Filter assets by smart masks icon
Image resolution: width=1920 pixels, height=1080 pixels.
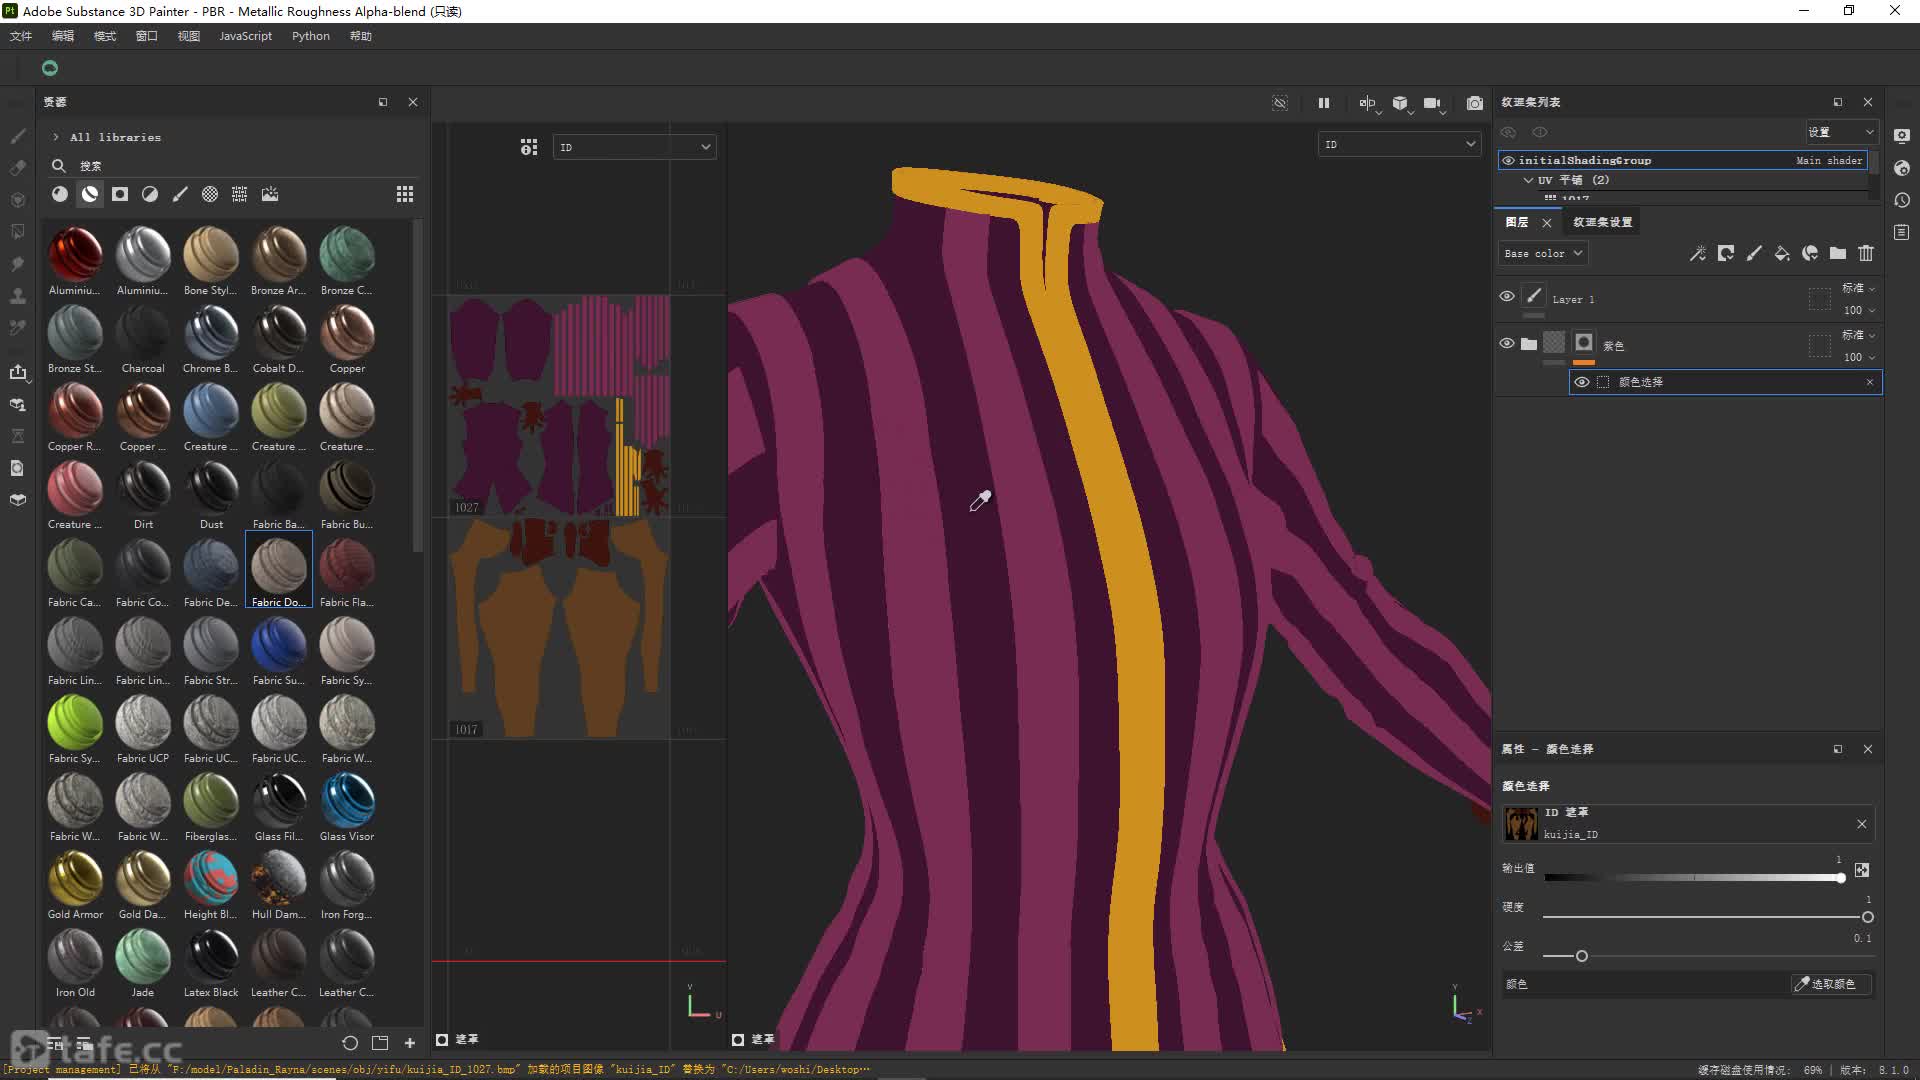point(120,194)
